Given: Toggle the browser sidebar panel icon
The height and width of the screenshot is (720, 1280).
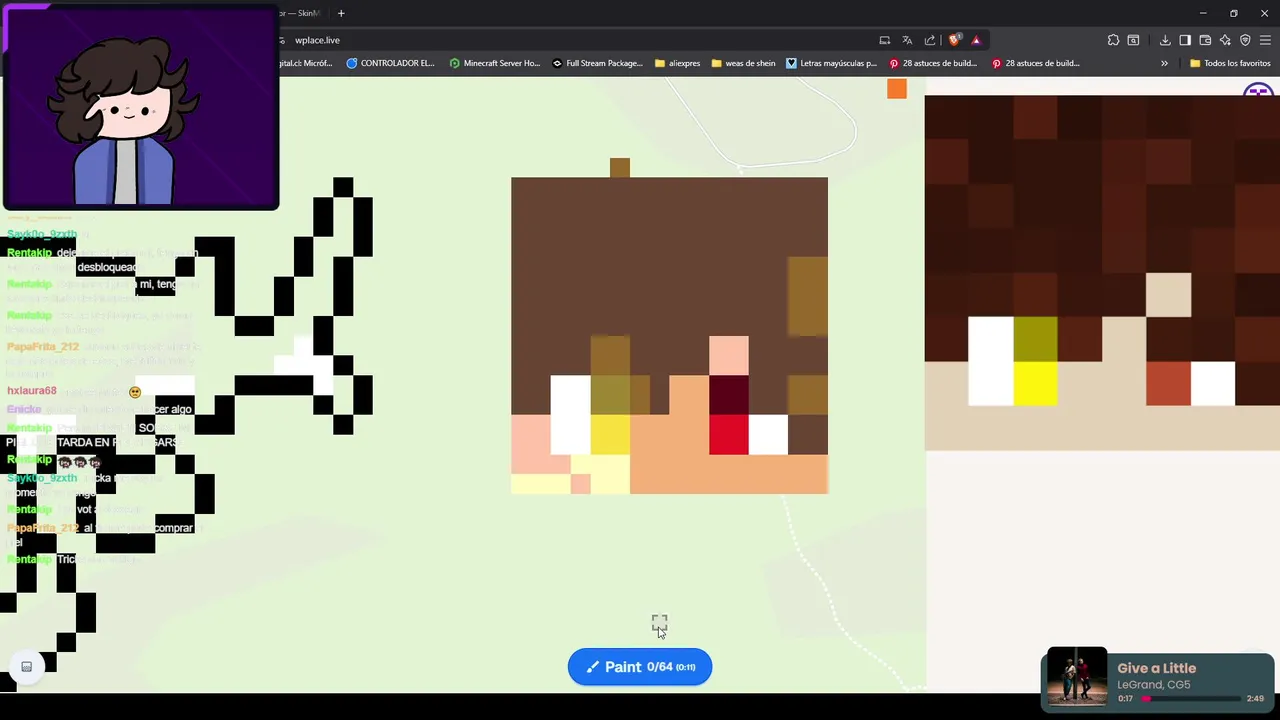Looking at the screenshot, I should (x=1185, y=40).
